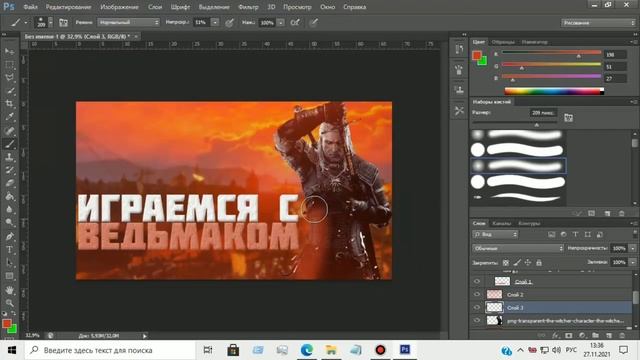The width and height of the screenshot is (640, 360).
Task: Select the Paint Bucket tool
Action: coord(9,197)
